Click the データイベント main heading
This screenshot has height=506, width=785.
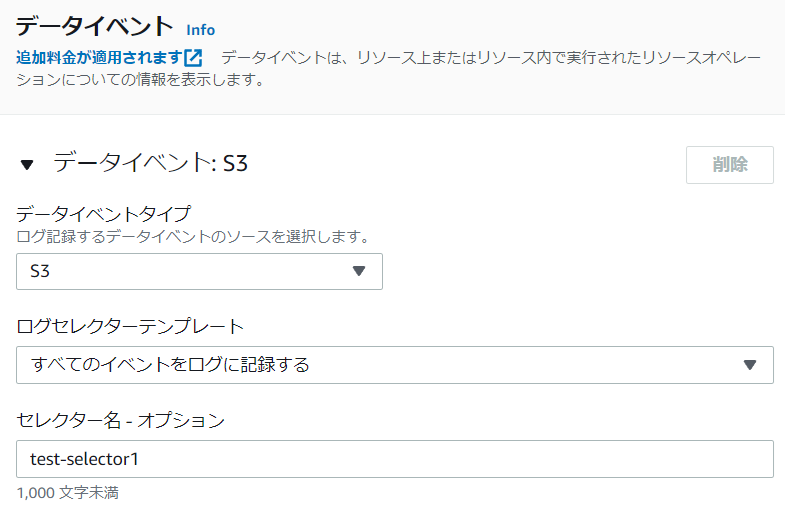tap(94, 28)
